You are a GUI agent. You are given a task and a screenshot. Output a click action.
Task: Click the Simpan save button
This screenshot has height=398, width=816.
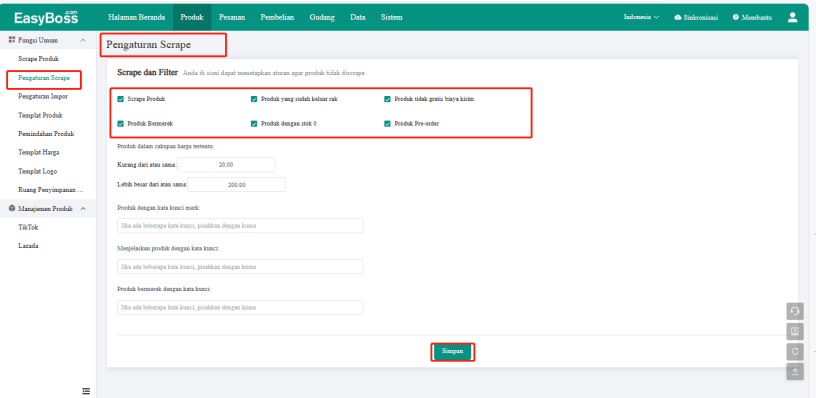tap(453, 351)
